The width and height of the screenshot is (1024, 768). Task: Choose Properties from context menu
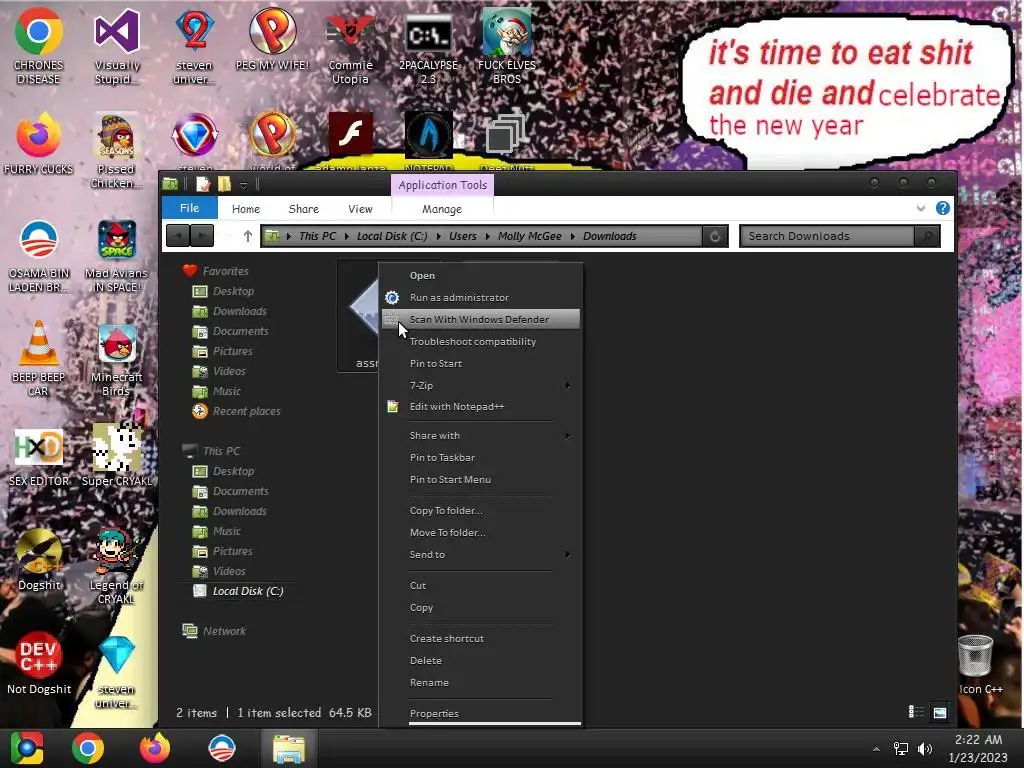[480, 713]
